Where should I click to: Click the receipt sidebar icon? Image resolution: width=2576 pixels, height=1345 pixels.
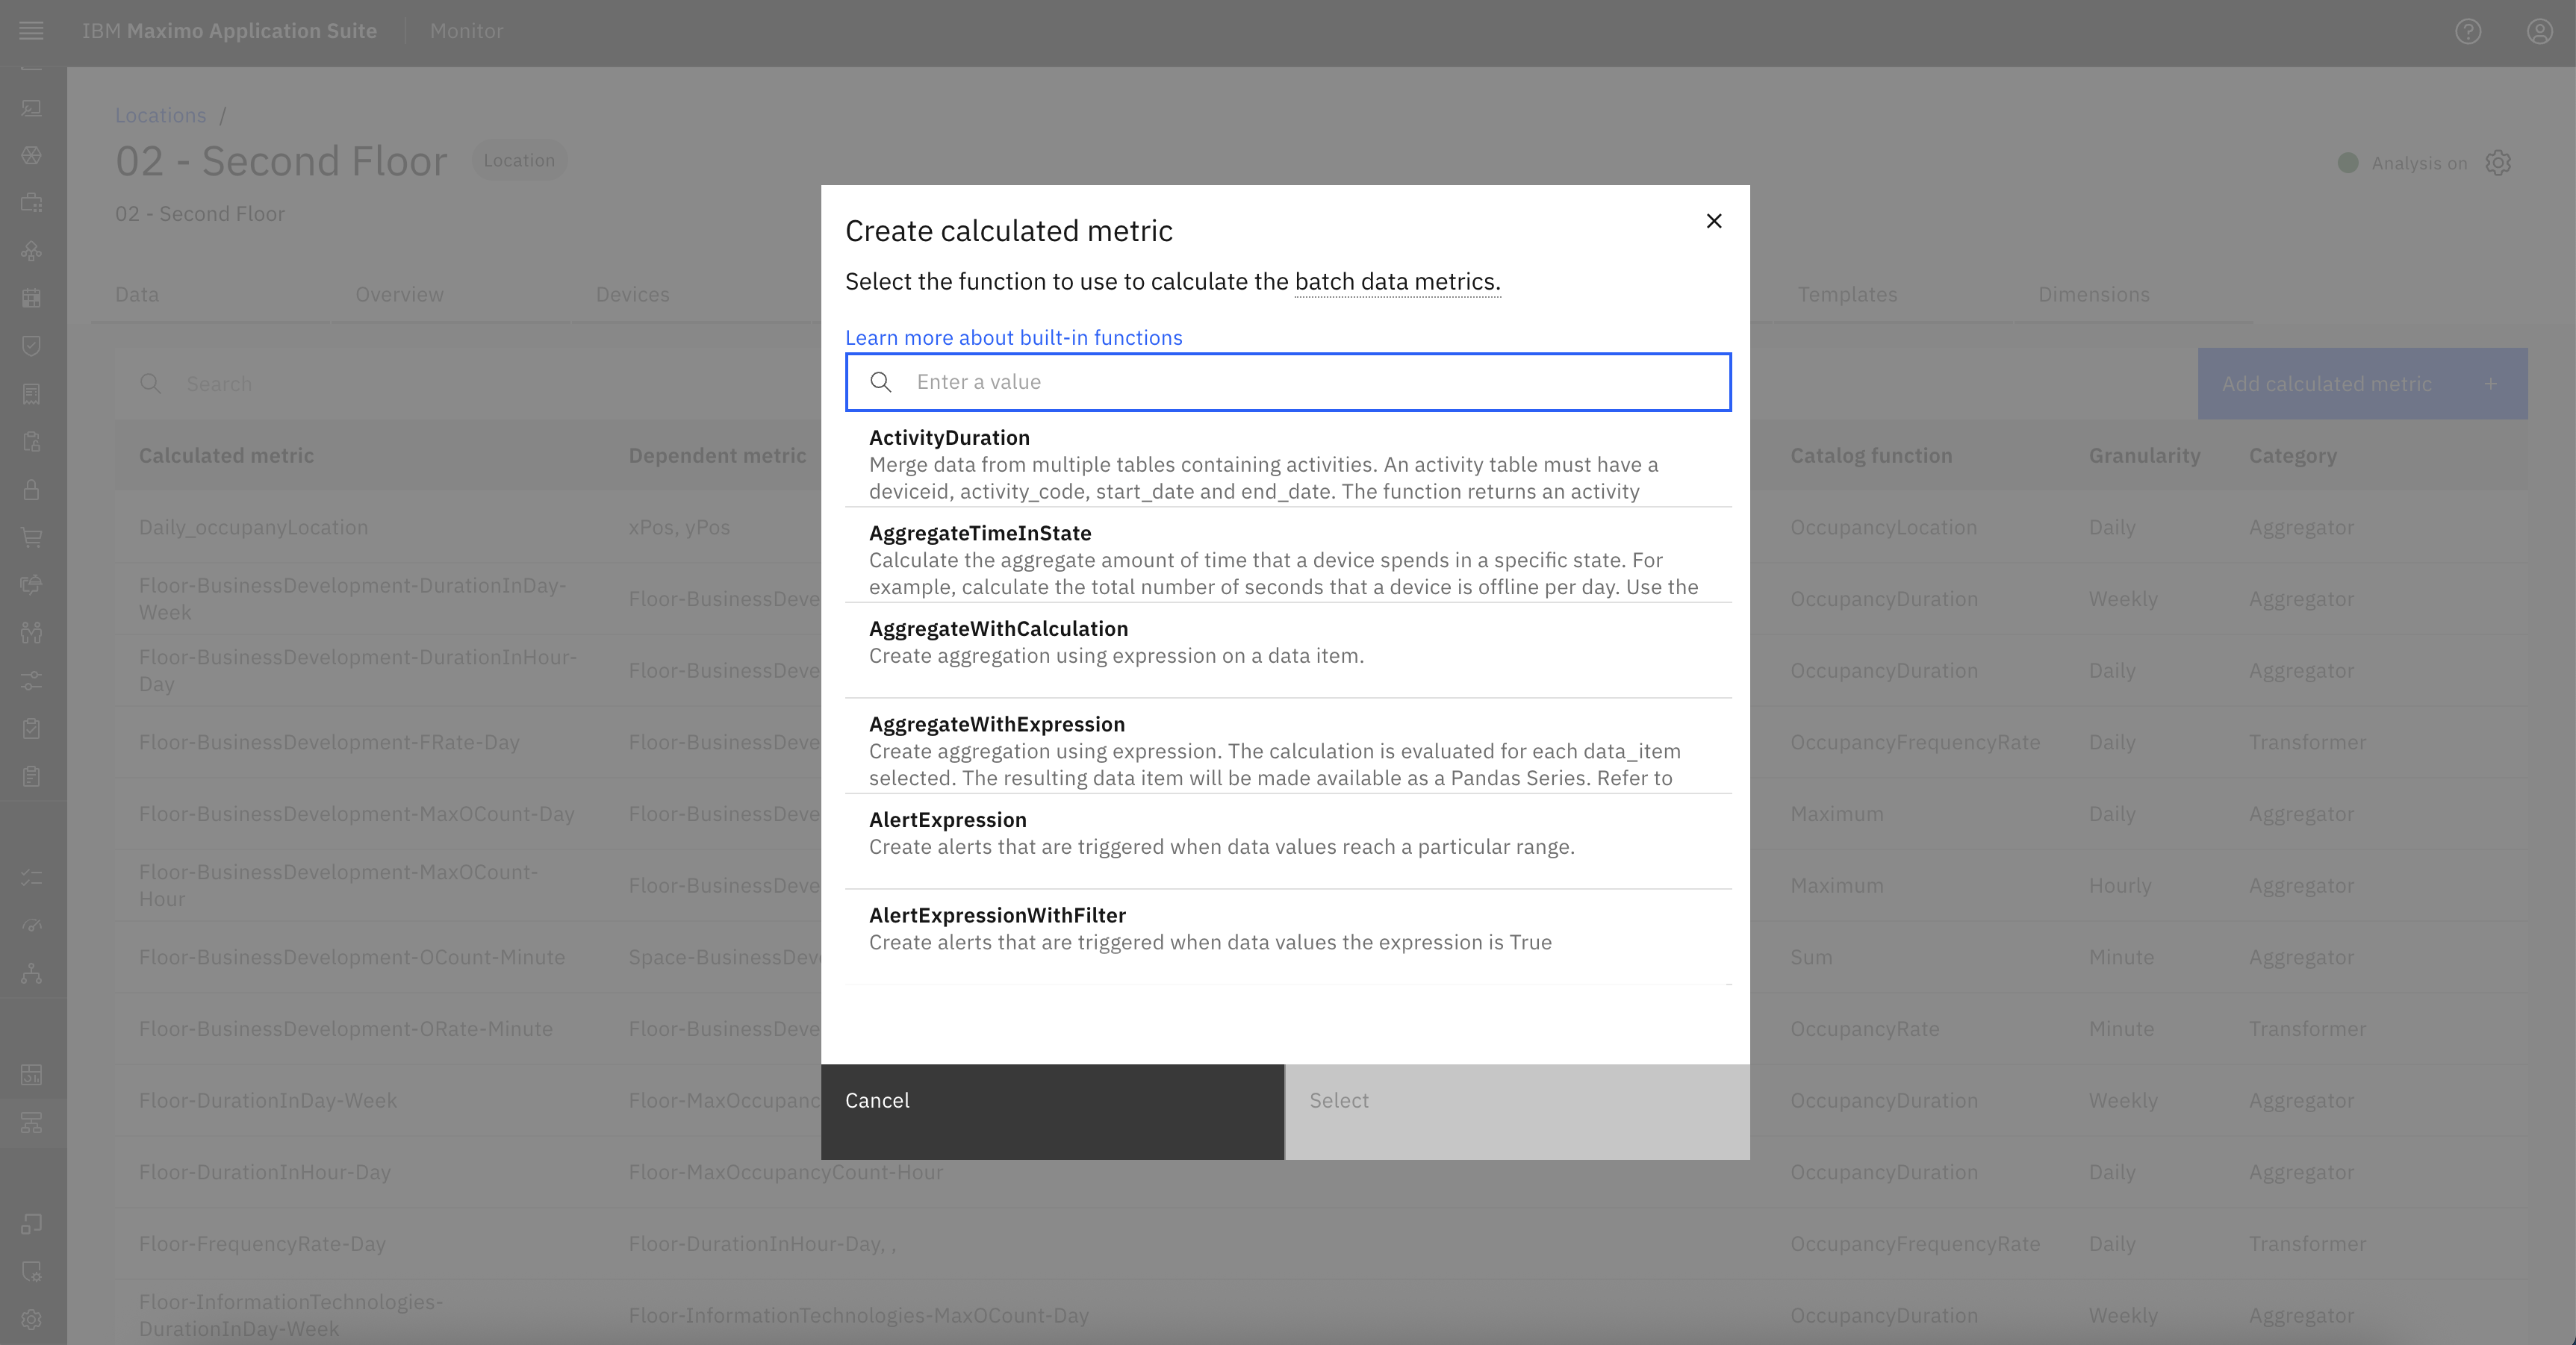[x=31, y=394]
